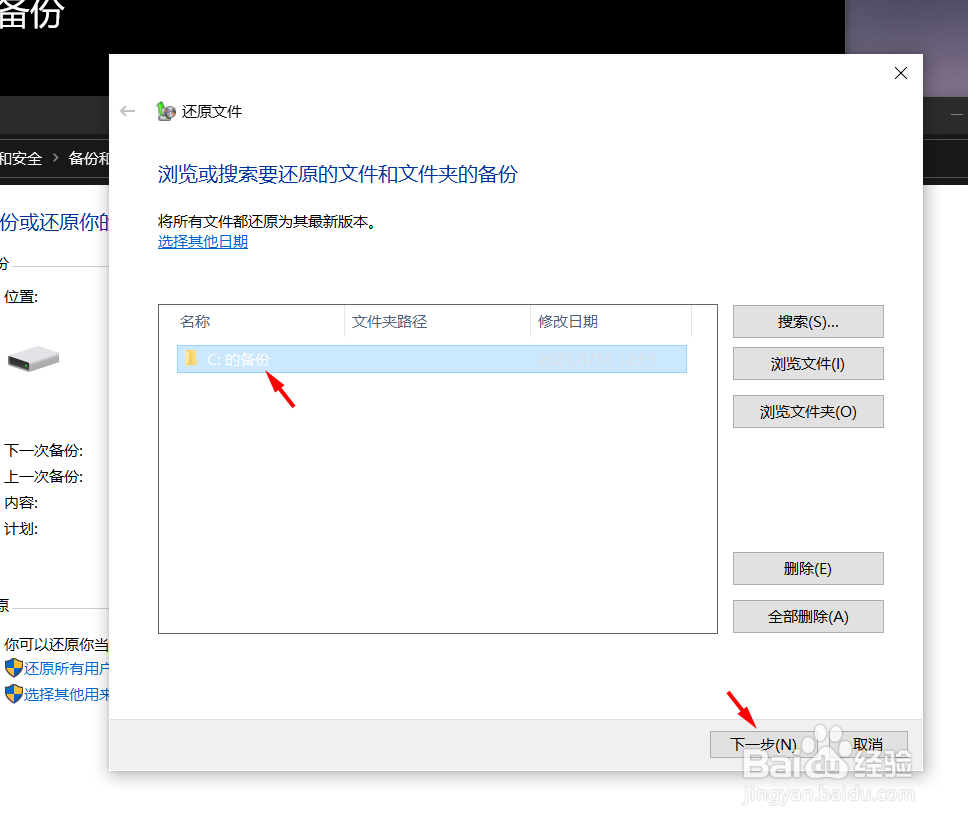Screen dimensions: 968x827
Task: Click the UAC shield beside 还原所有用户 link
Action: (13, 668)
